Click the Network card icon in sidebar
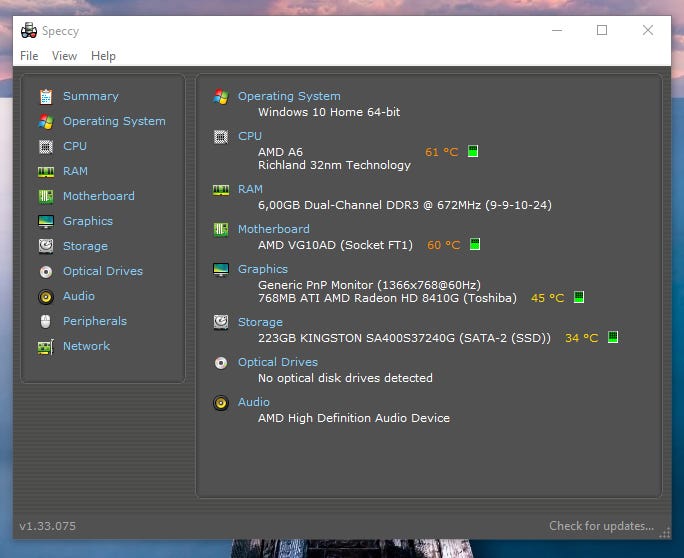Image resolution: width=684 pixels, height=558 pixels. [x=46, y=347]
